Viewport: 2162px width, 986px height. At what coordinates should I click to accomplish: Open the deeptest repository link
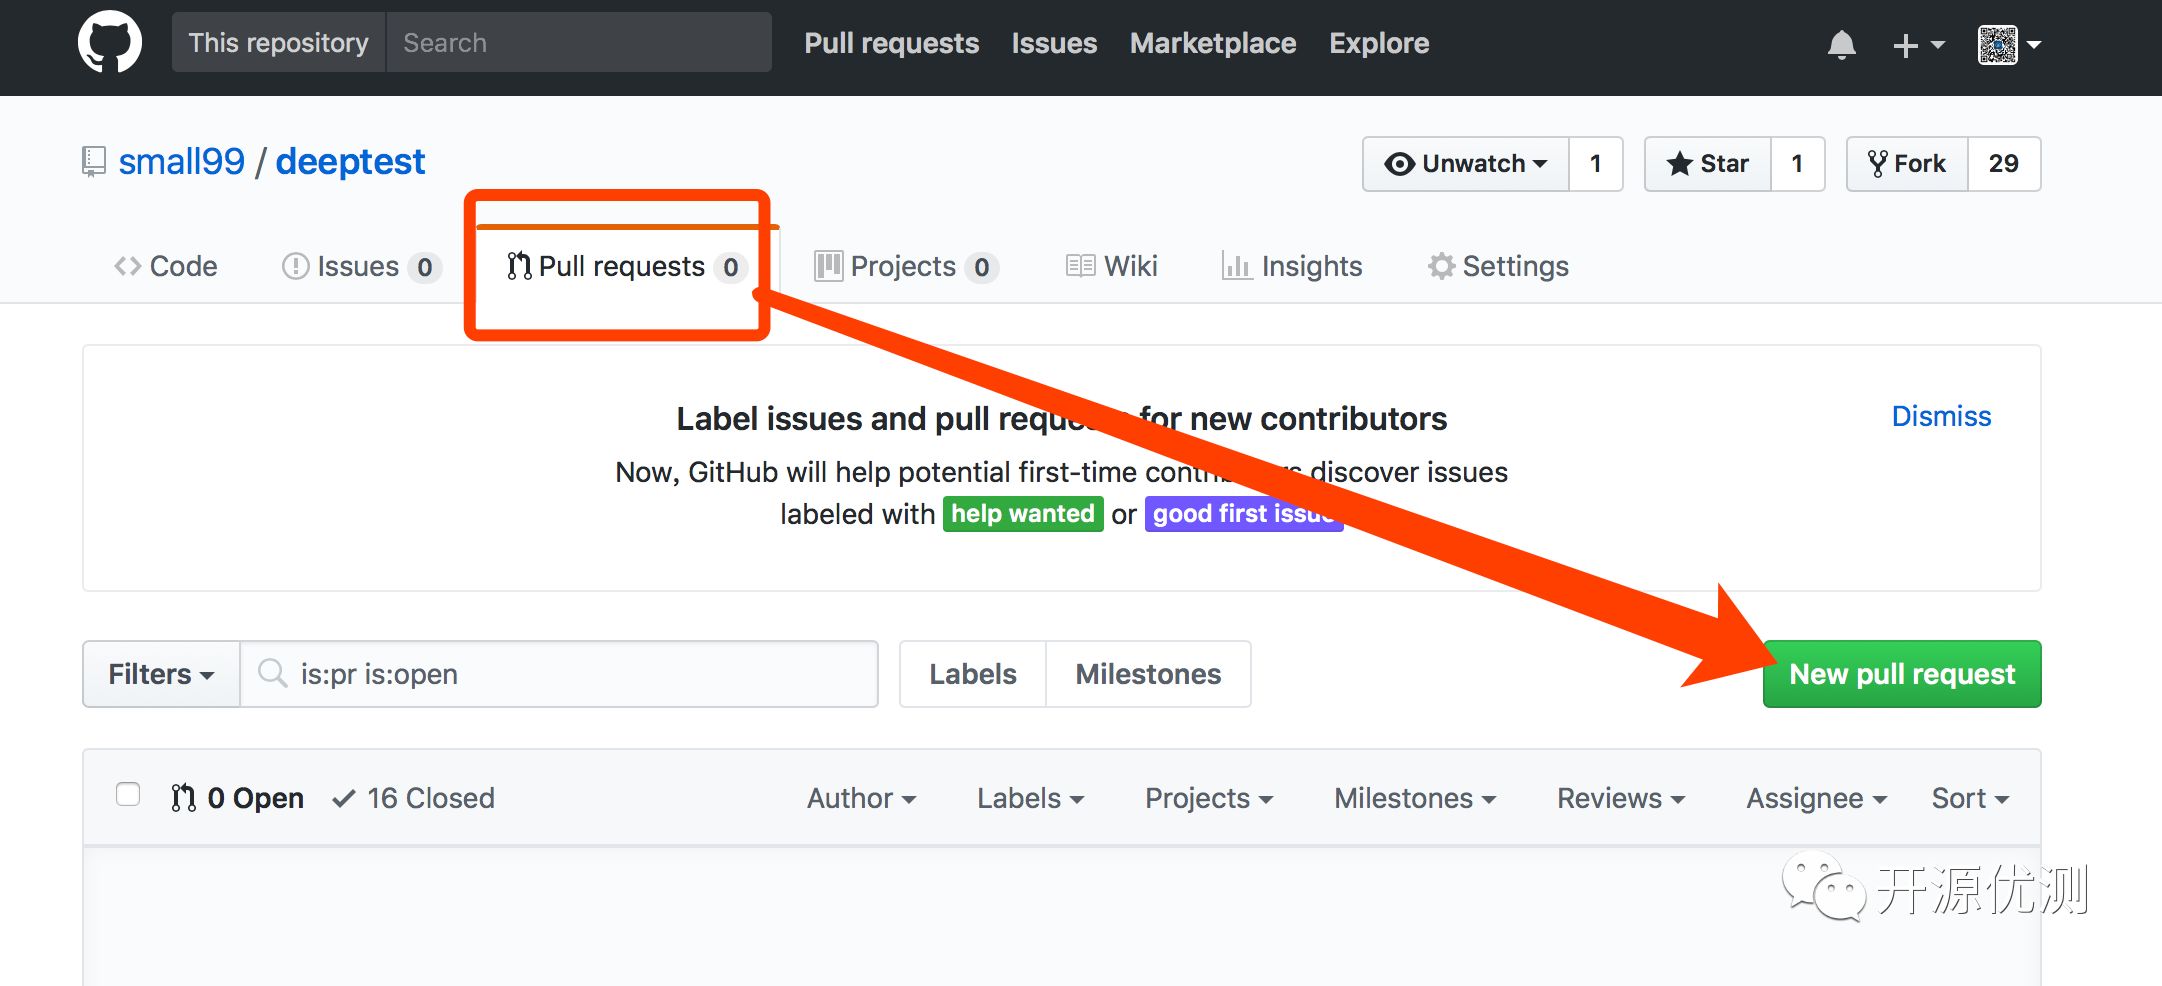[x=350, y=161]
